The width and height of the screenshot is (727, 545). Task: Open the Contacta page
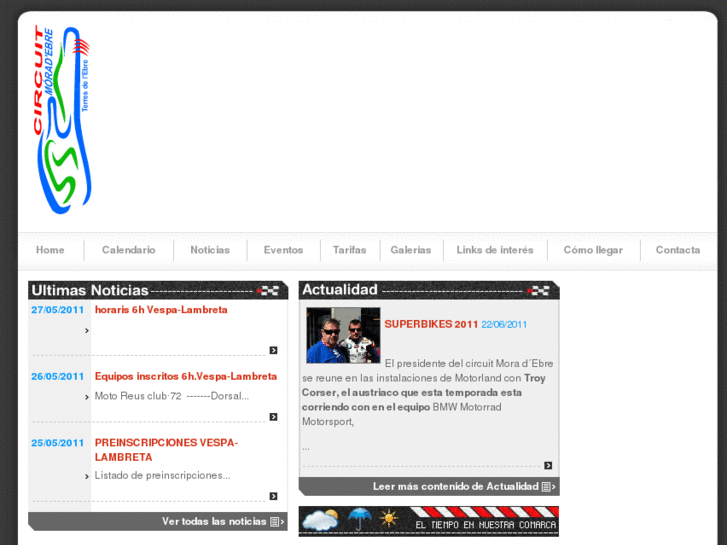click(x=678, y=250)
